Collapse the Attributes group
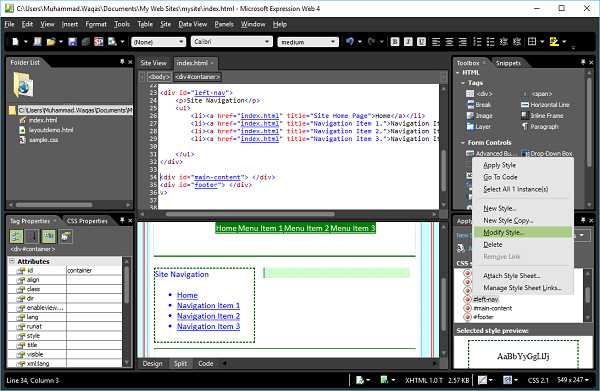The image size is (600, 391). (x=12, y=261)
